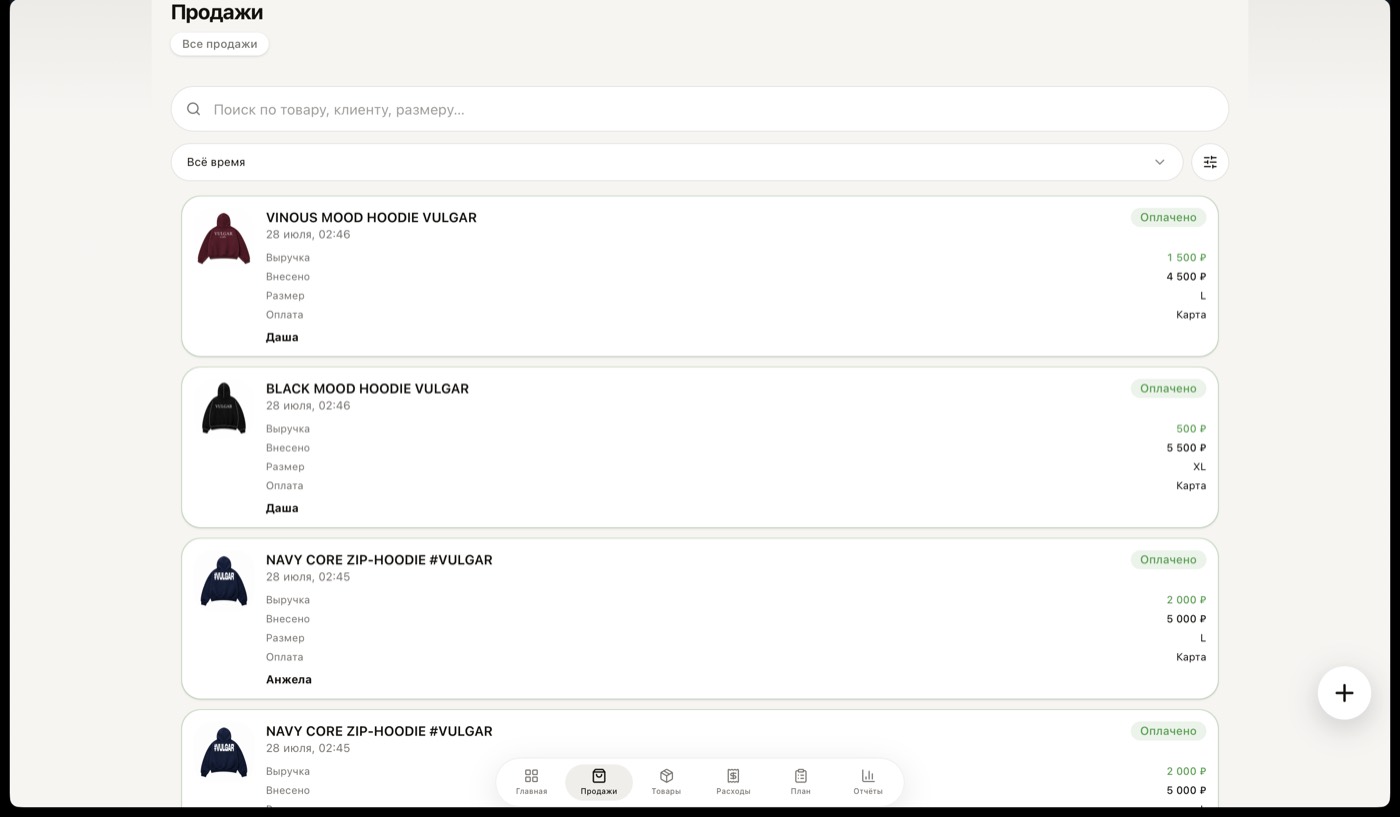Click the 4 500 ₽ paid amount

[x=1186, y=277]
